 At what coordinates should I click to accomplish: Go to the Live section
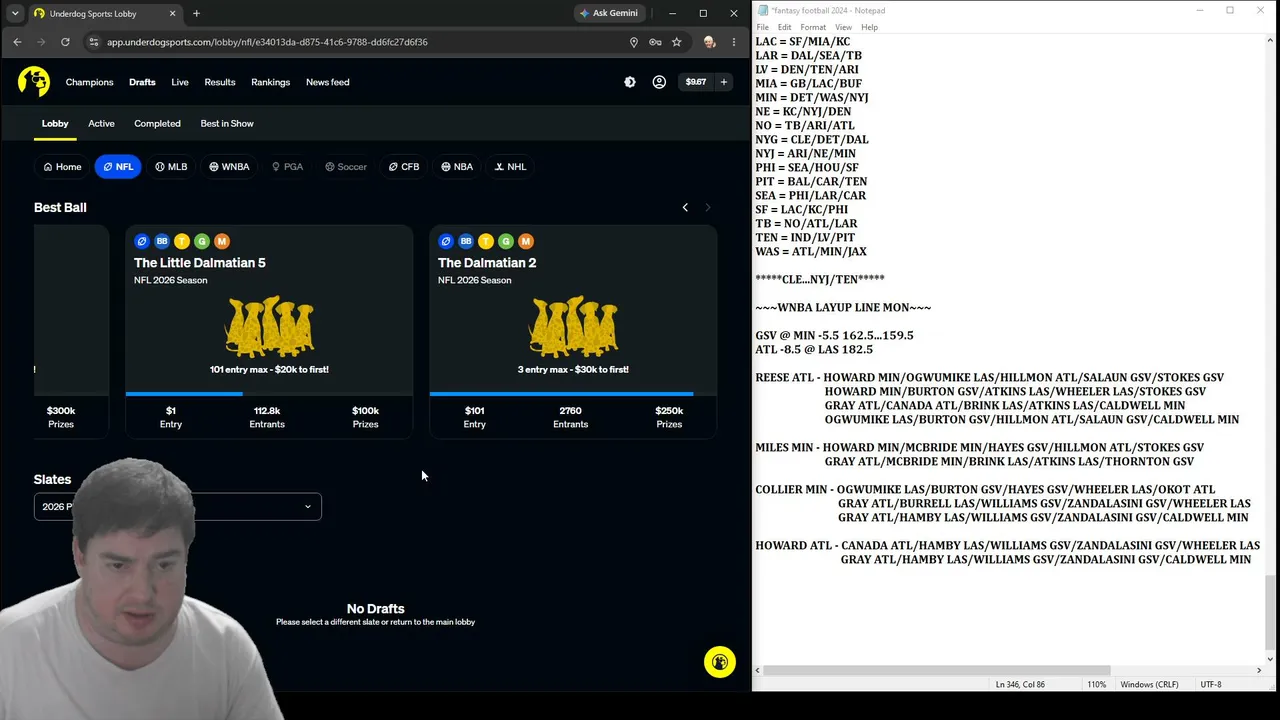pyautogui.click(x=180, y=82)
